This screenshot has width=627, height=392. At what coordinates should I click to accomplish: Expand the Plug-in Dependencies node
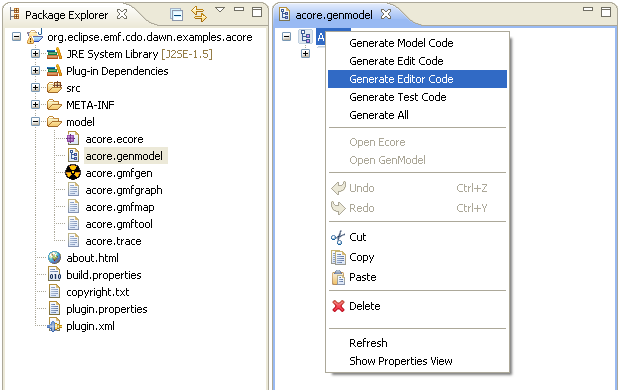pos(36,71)
